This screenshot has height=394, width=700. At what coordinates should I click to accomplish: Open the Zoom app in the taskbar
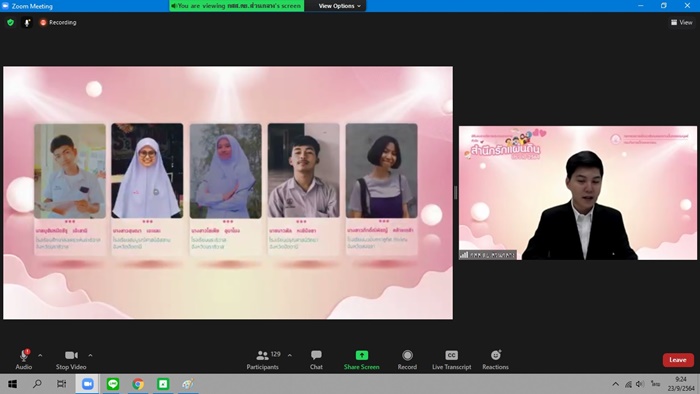click(88, 384)
